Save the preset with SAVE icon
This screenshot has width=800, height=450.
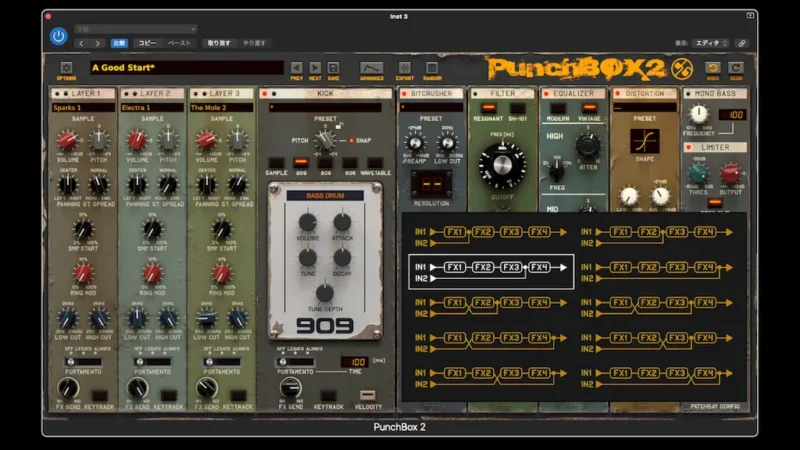coord(333,67)
